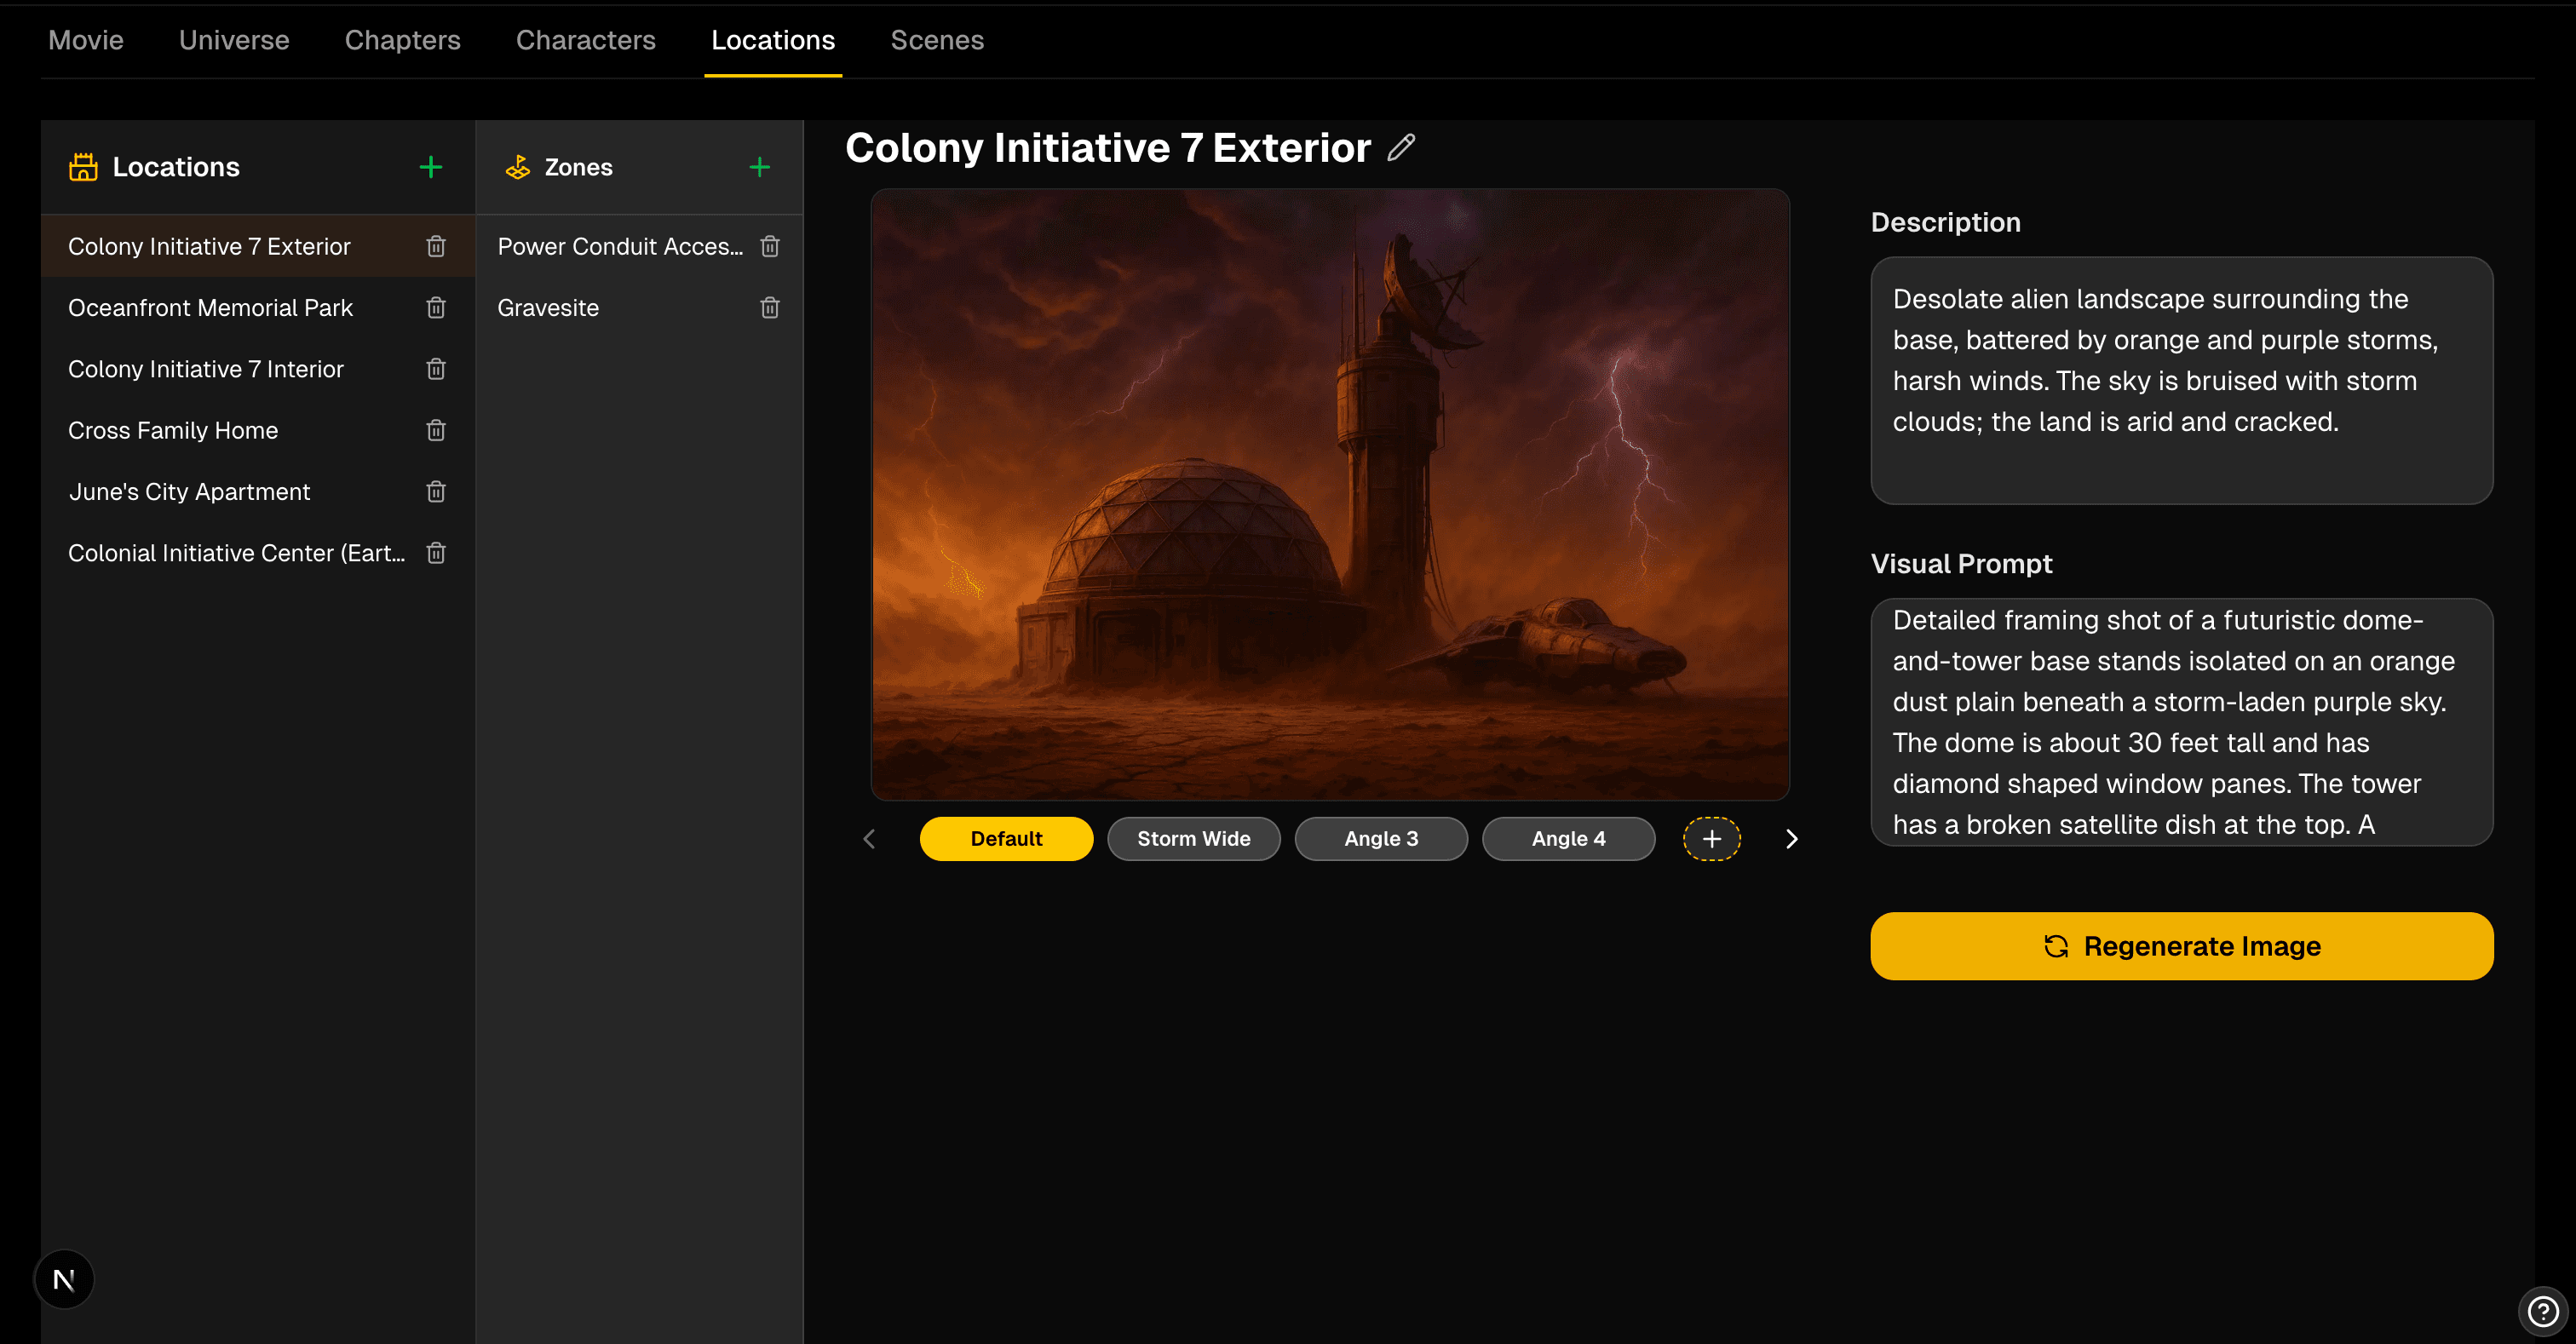
Task: Click into the Visual Prompt text field
Action: click(x=2180, y=722)
